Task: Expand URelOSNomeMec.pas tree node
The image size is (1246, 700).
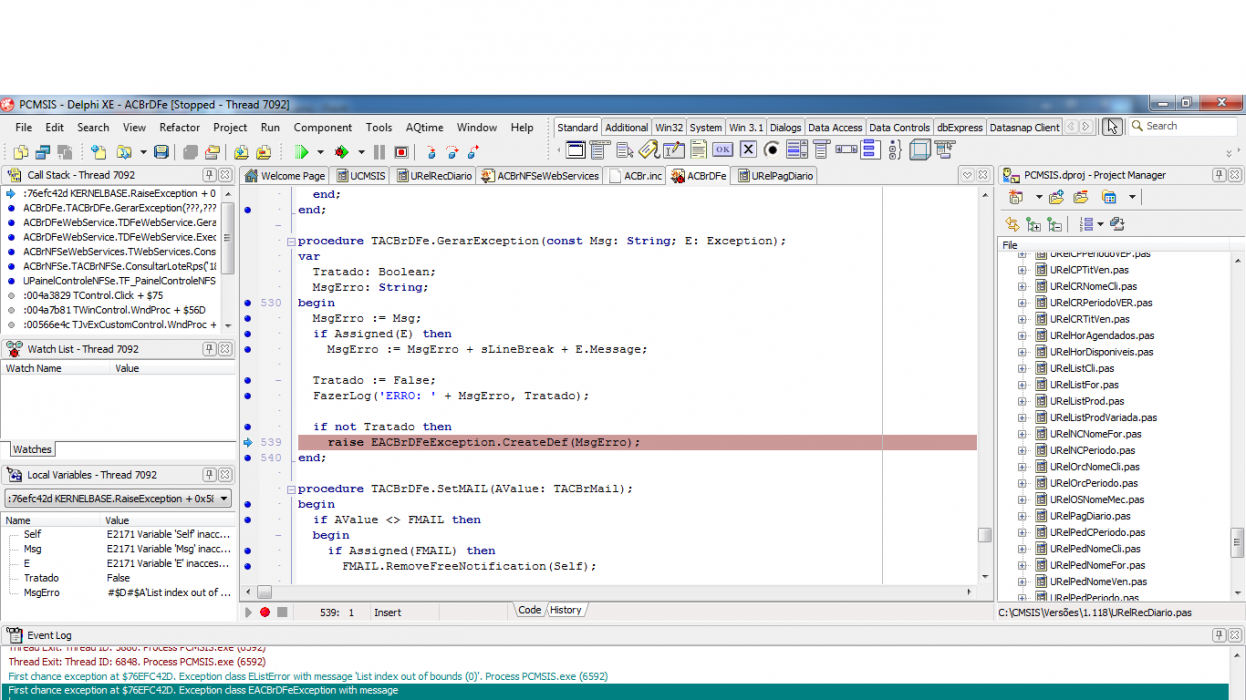Action: pyautogui.click(x=1022, y=499)
